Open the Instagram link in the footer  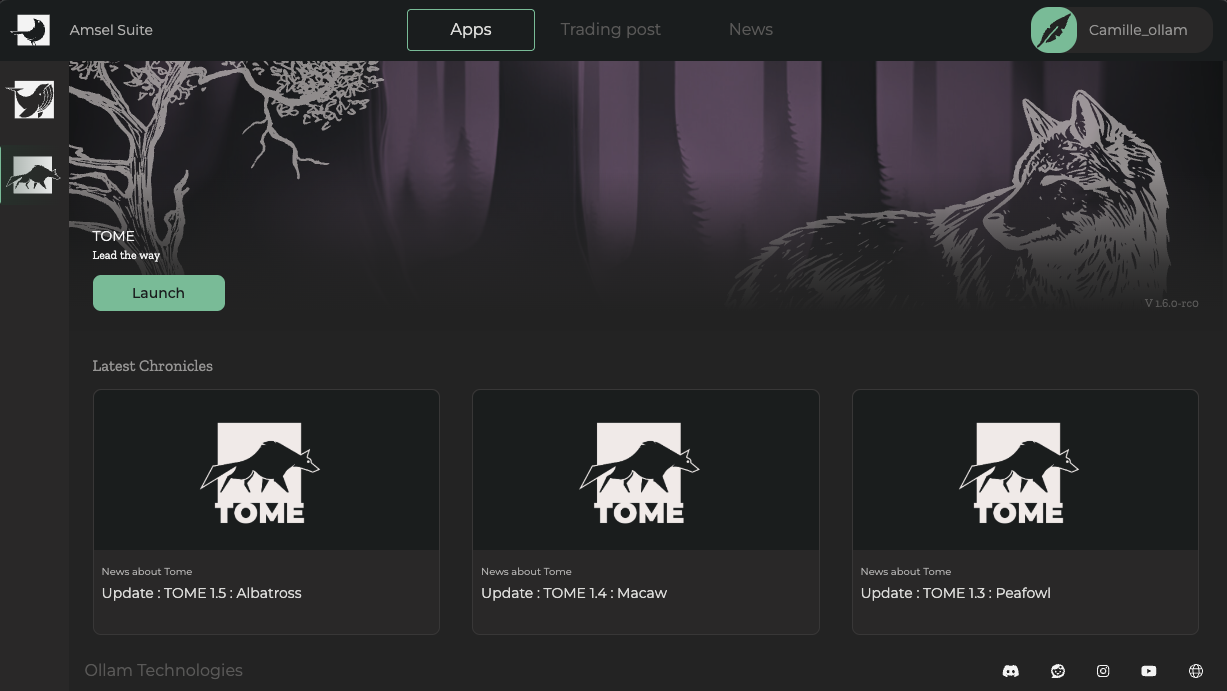tap(1103, 671)
